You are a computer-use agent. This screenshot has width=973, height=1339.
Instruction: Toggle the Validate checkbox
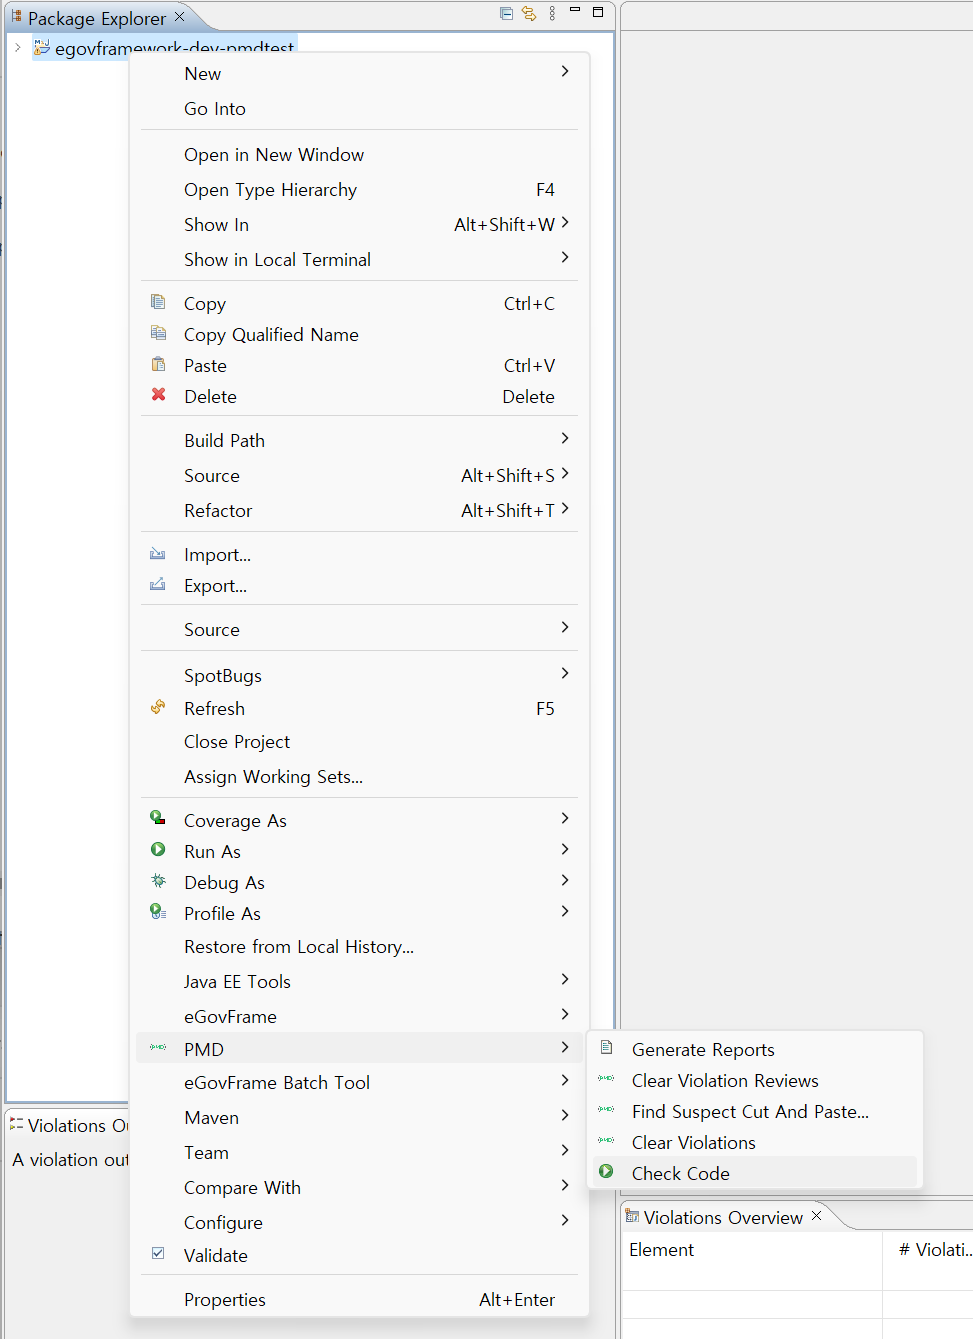pos(158,1253)
